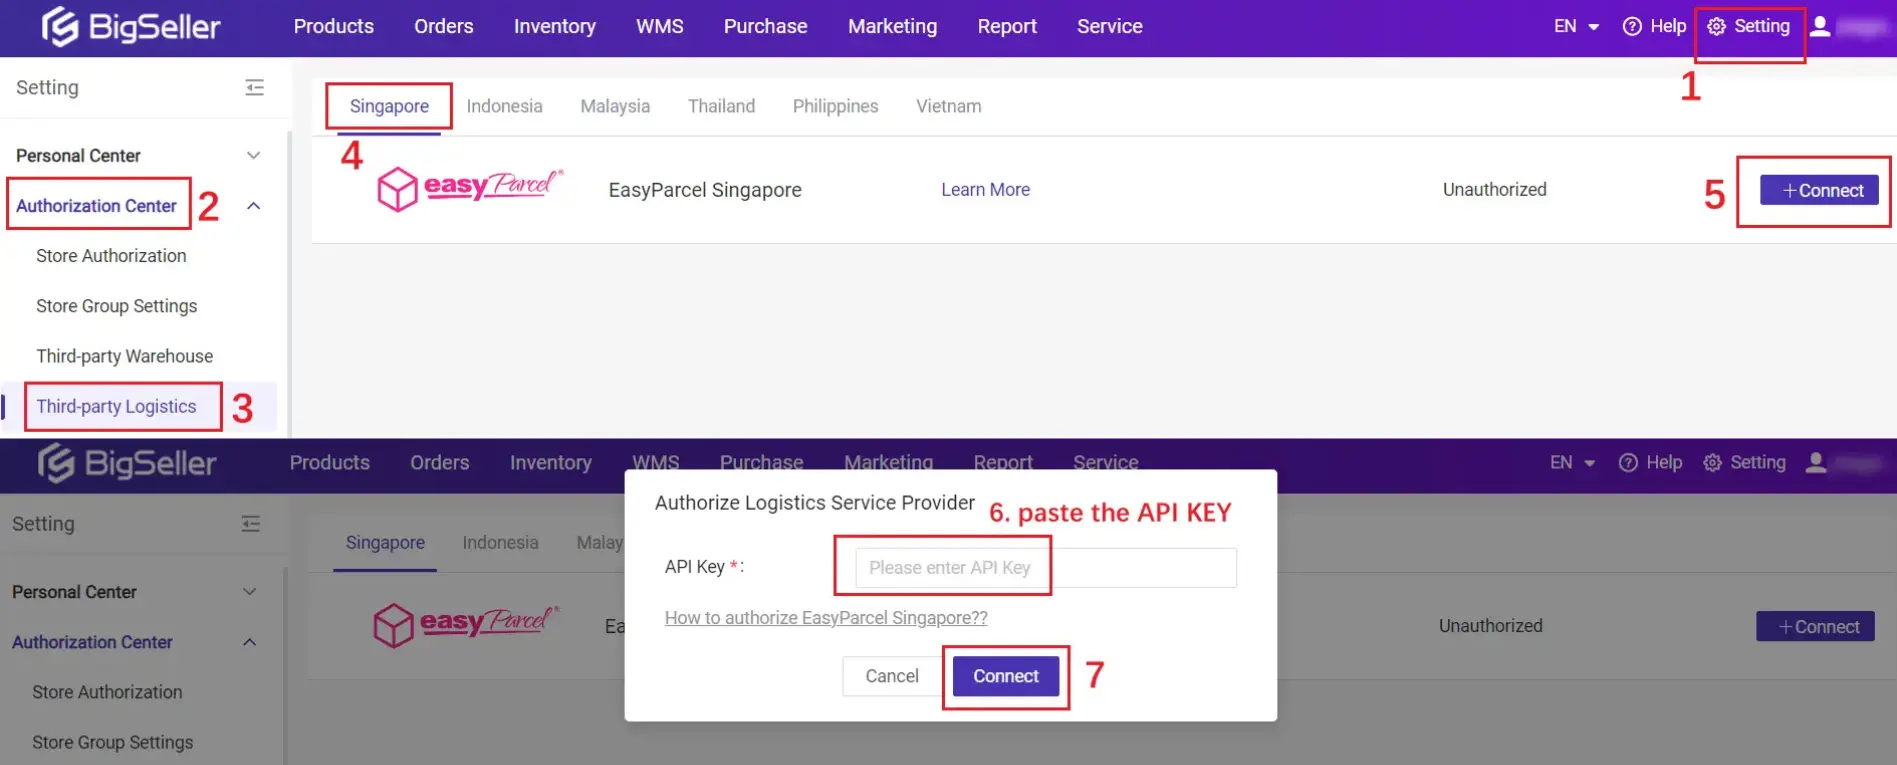Click the Setting gear icon in top bar
Image resolution: width=1897 pixels, height=765 pixels.
(1716, 27)
